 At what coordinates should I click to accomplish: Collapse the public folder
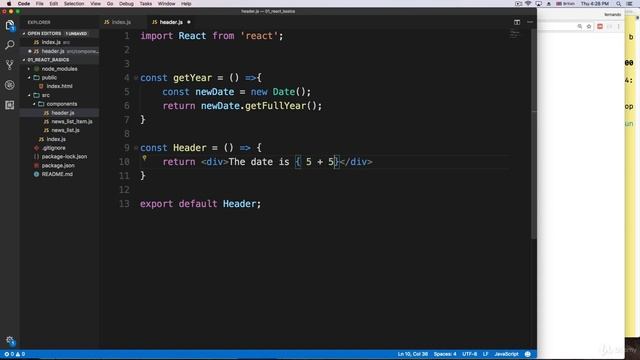pos(29,78)
